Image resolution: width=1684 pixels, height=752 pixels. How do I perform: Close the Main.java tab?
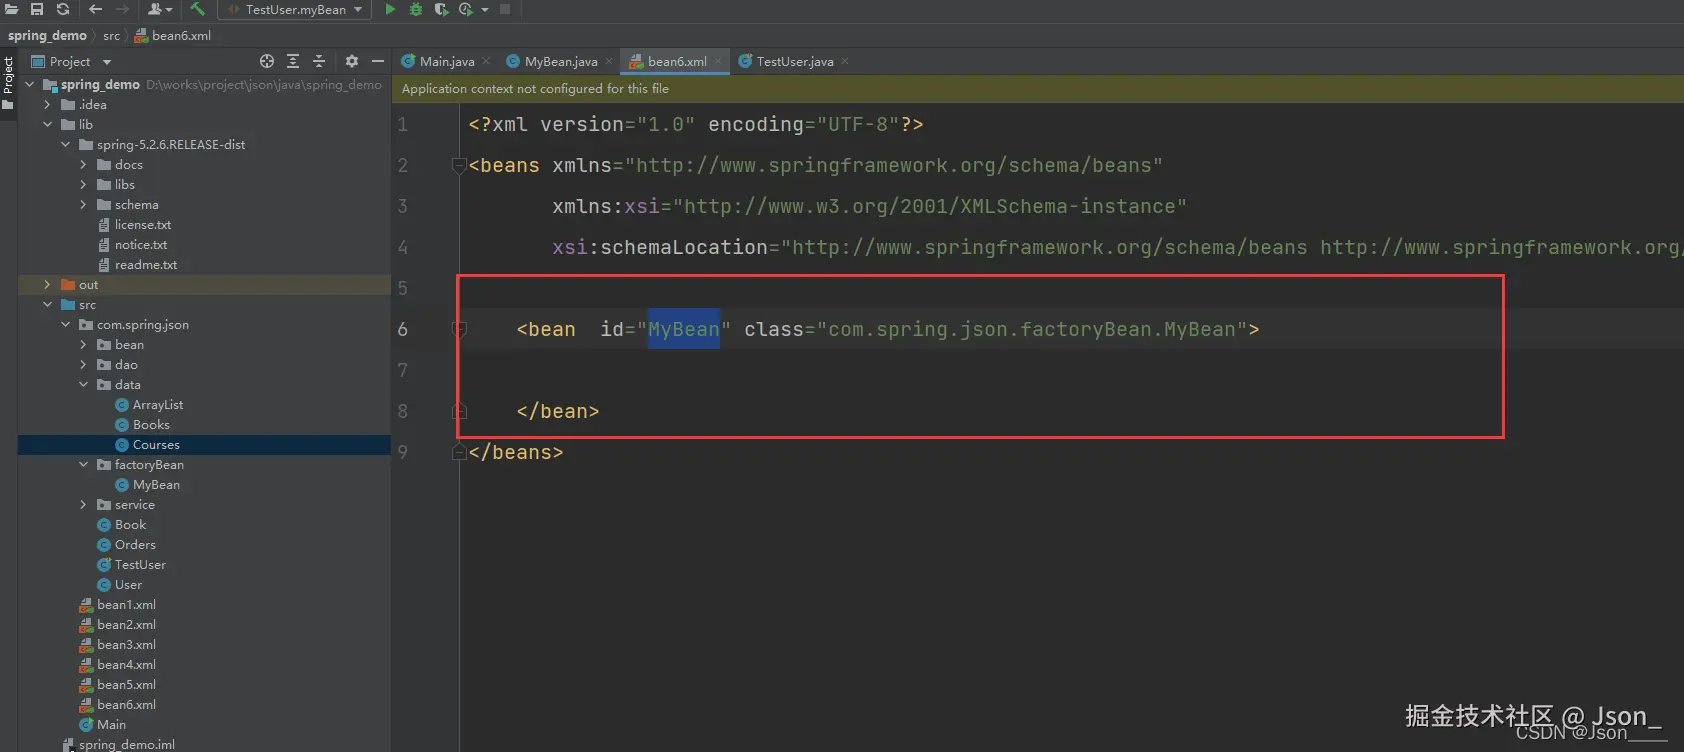point(486,62)
